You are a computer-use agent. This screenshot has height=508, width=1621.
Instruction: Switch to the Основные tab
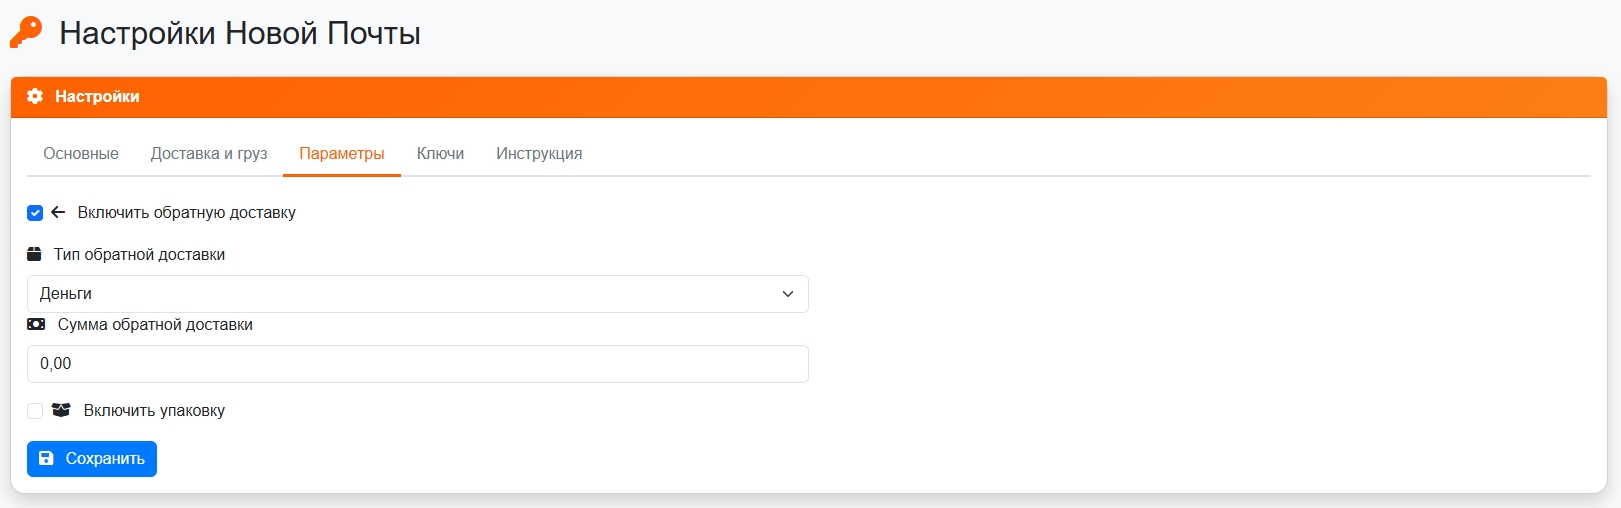pyautogui.click(x=81, y=154)
